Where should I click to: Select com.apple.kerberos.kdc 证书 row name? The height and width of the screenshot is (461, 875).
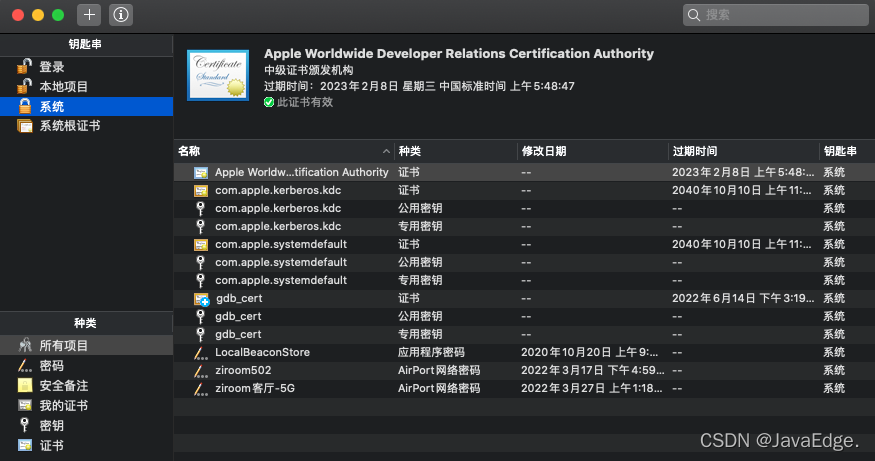(278, 190)
